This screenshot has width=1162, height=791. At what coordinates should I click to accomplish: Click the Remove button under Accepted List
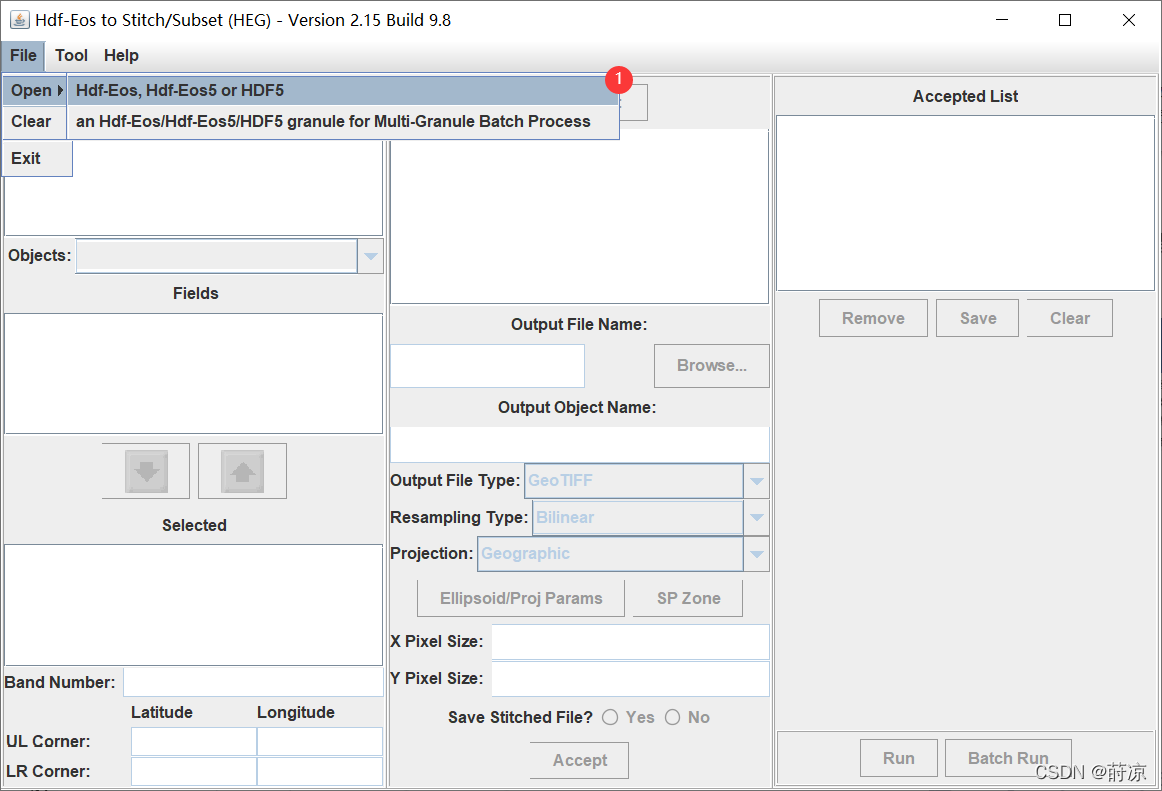click(873, 318)
